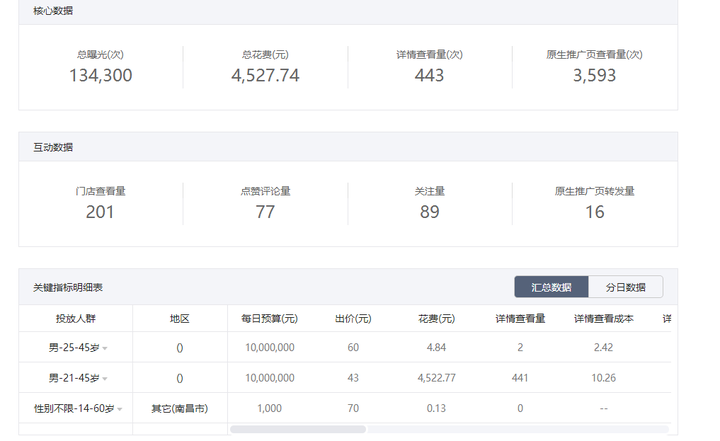Click detail views value 443

429,75
